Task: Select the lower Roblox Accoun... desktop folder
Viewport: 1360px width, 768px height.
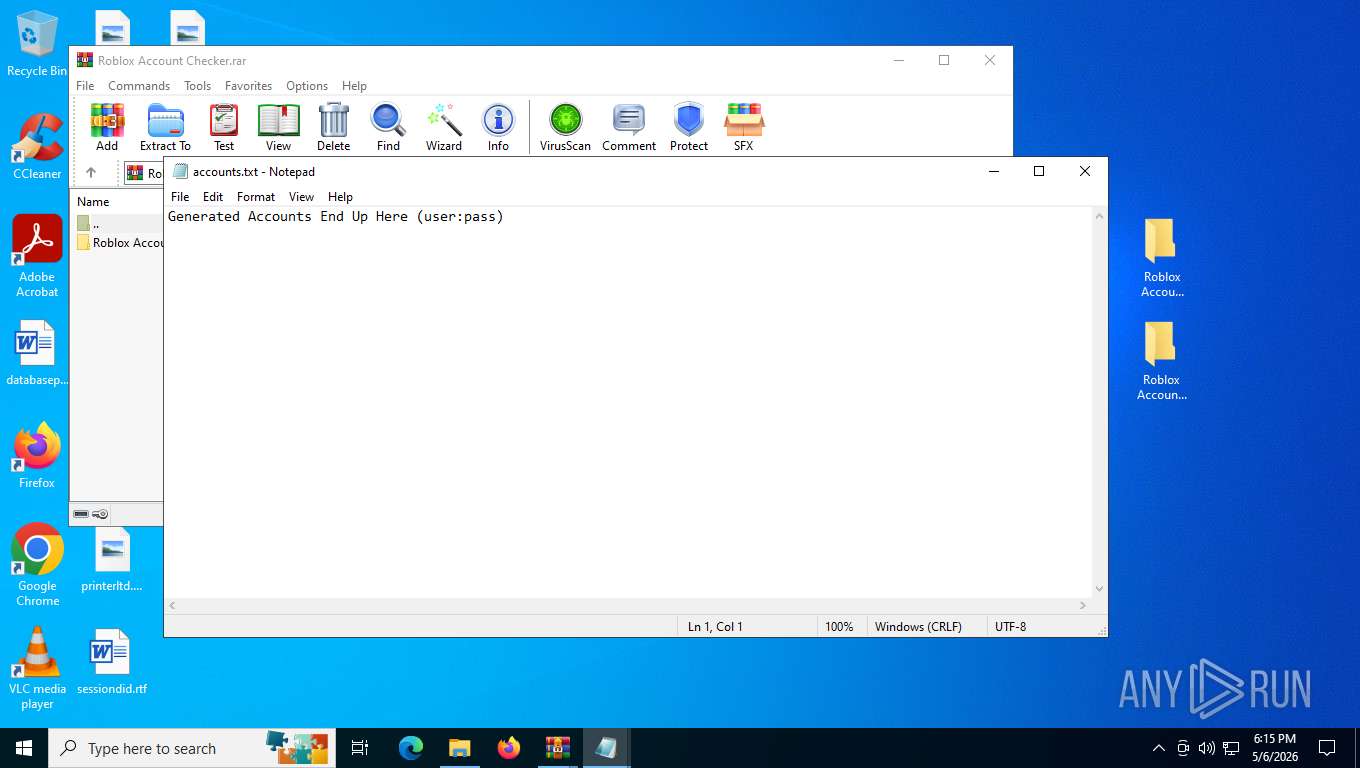Action: tap(1162, 361)
